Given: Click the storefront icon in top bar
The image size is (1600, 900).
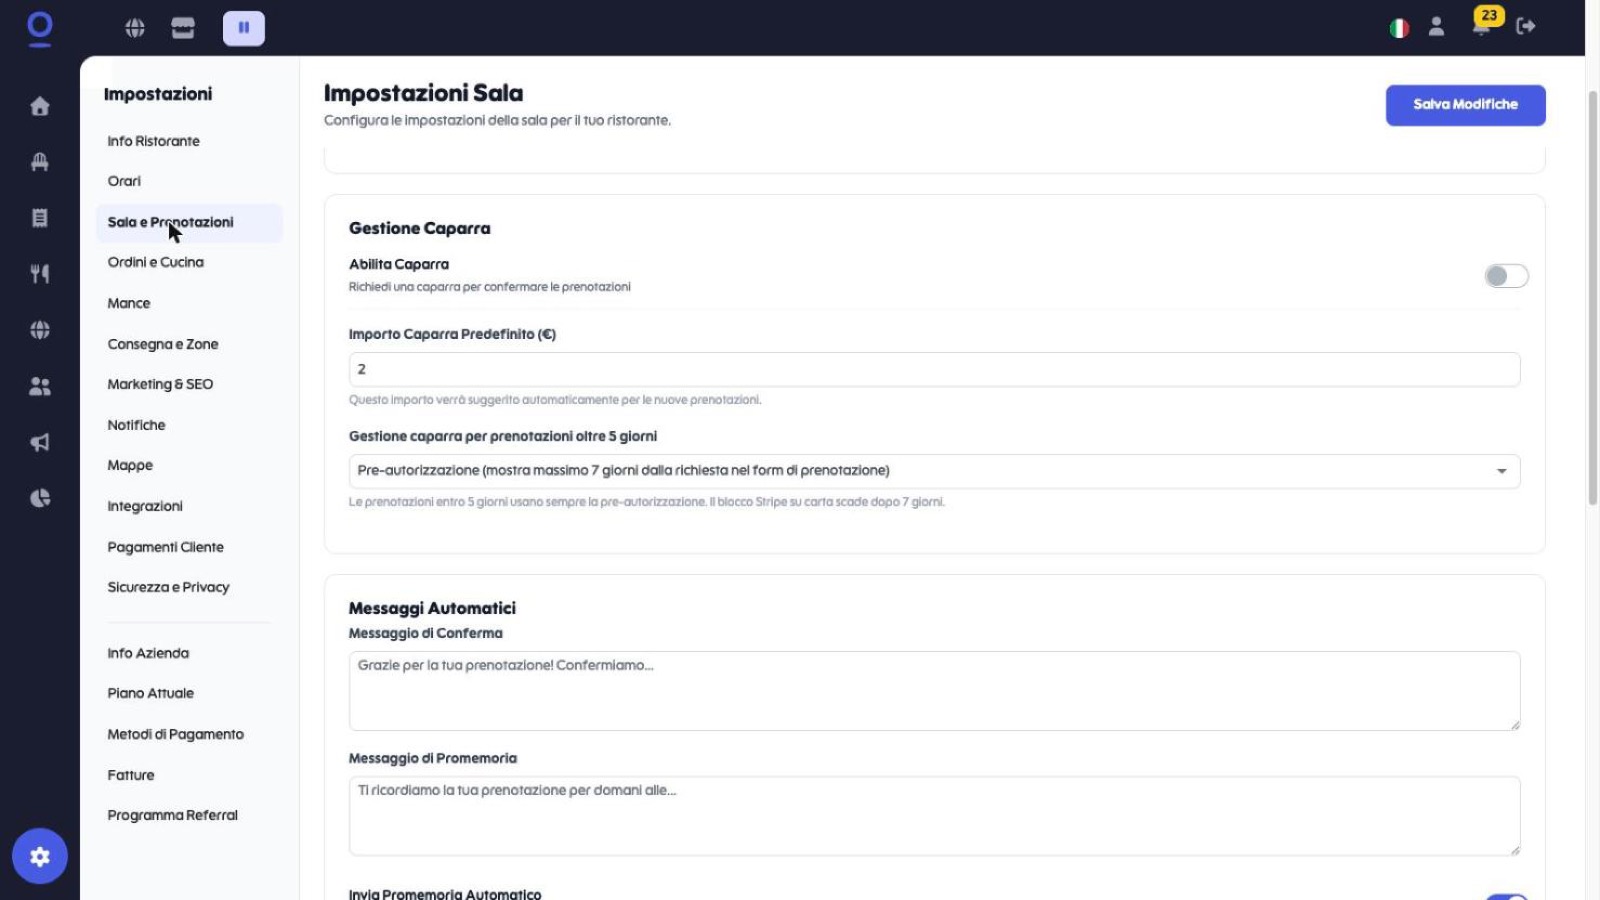Looking at the screenshot, I should [183, 28].
